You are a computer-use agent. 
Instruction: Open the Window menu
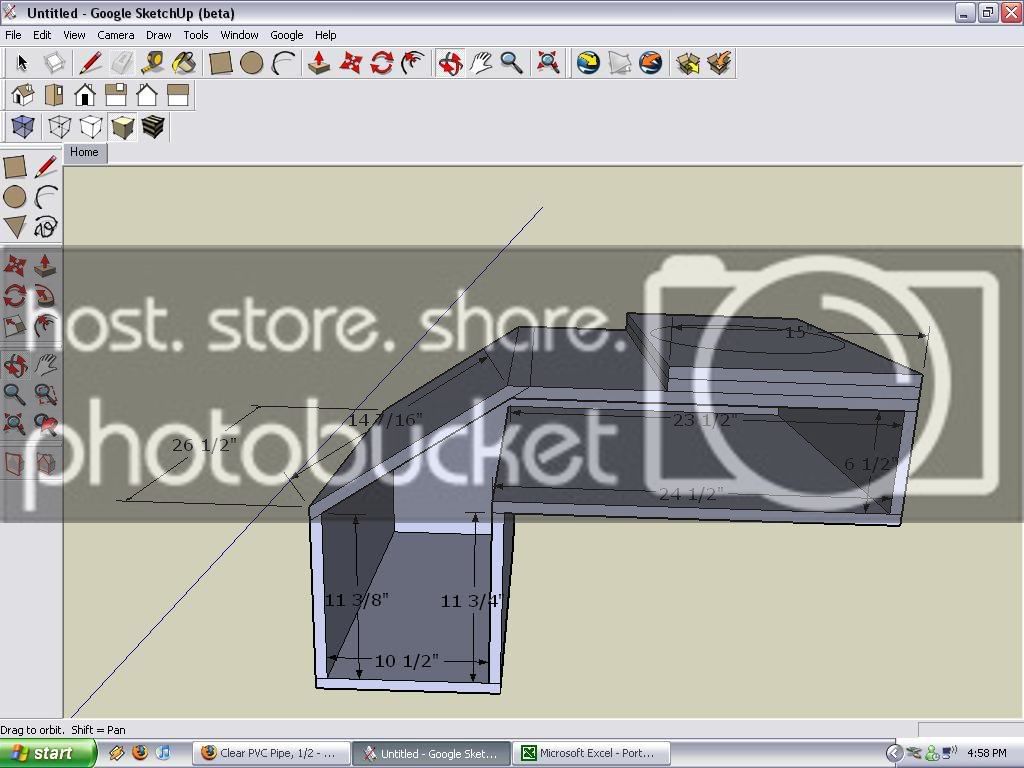[239, 35]
